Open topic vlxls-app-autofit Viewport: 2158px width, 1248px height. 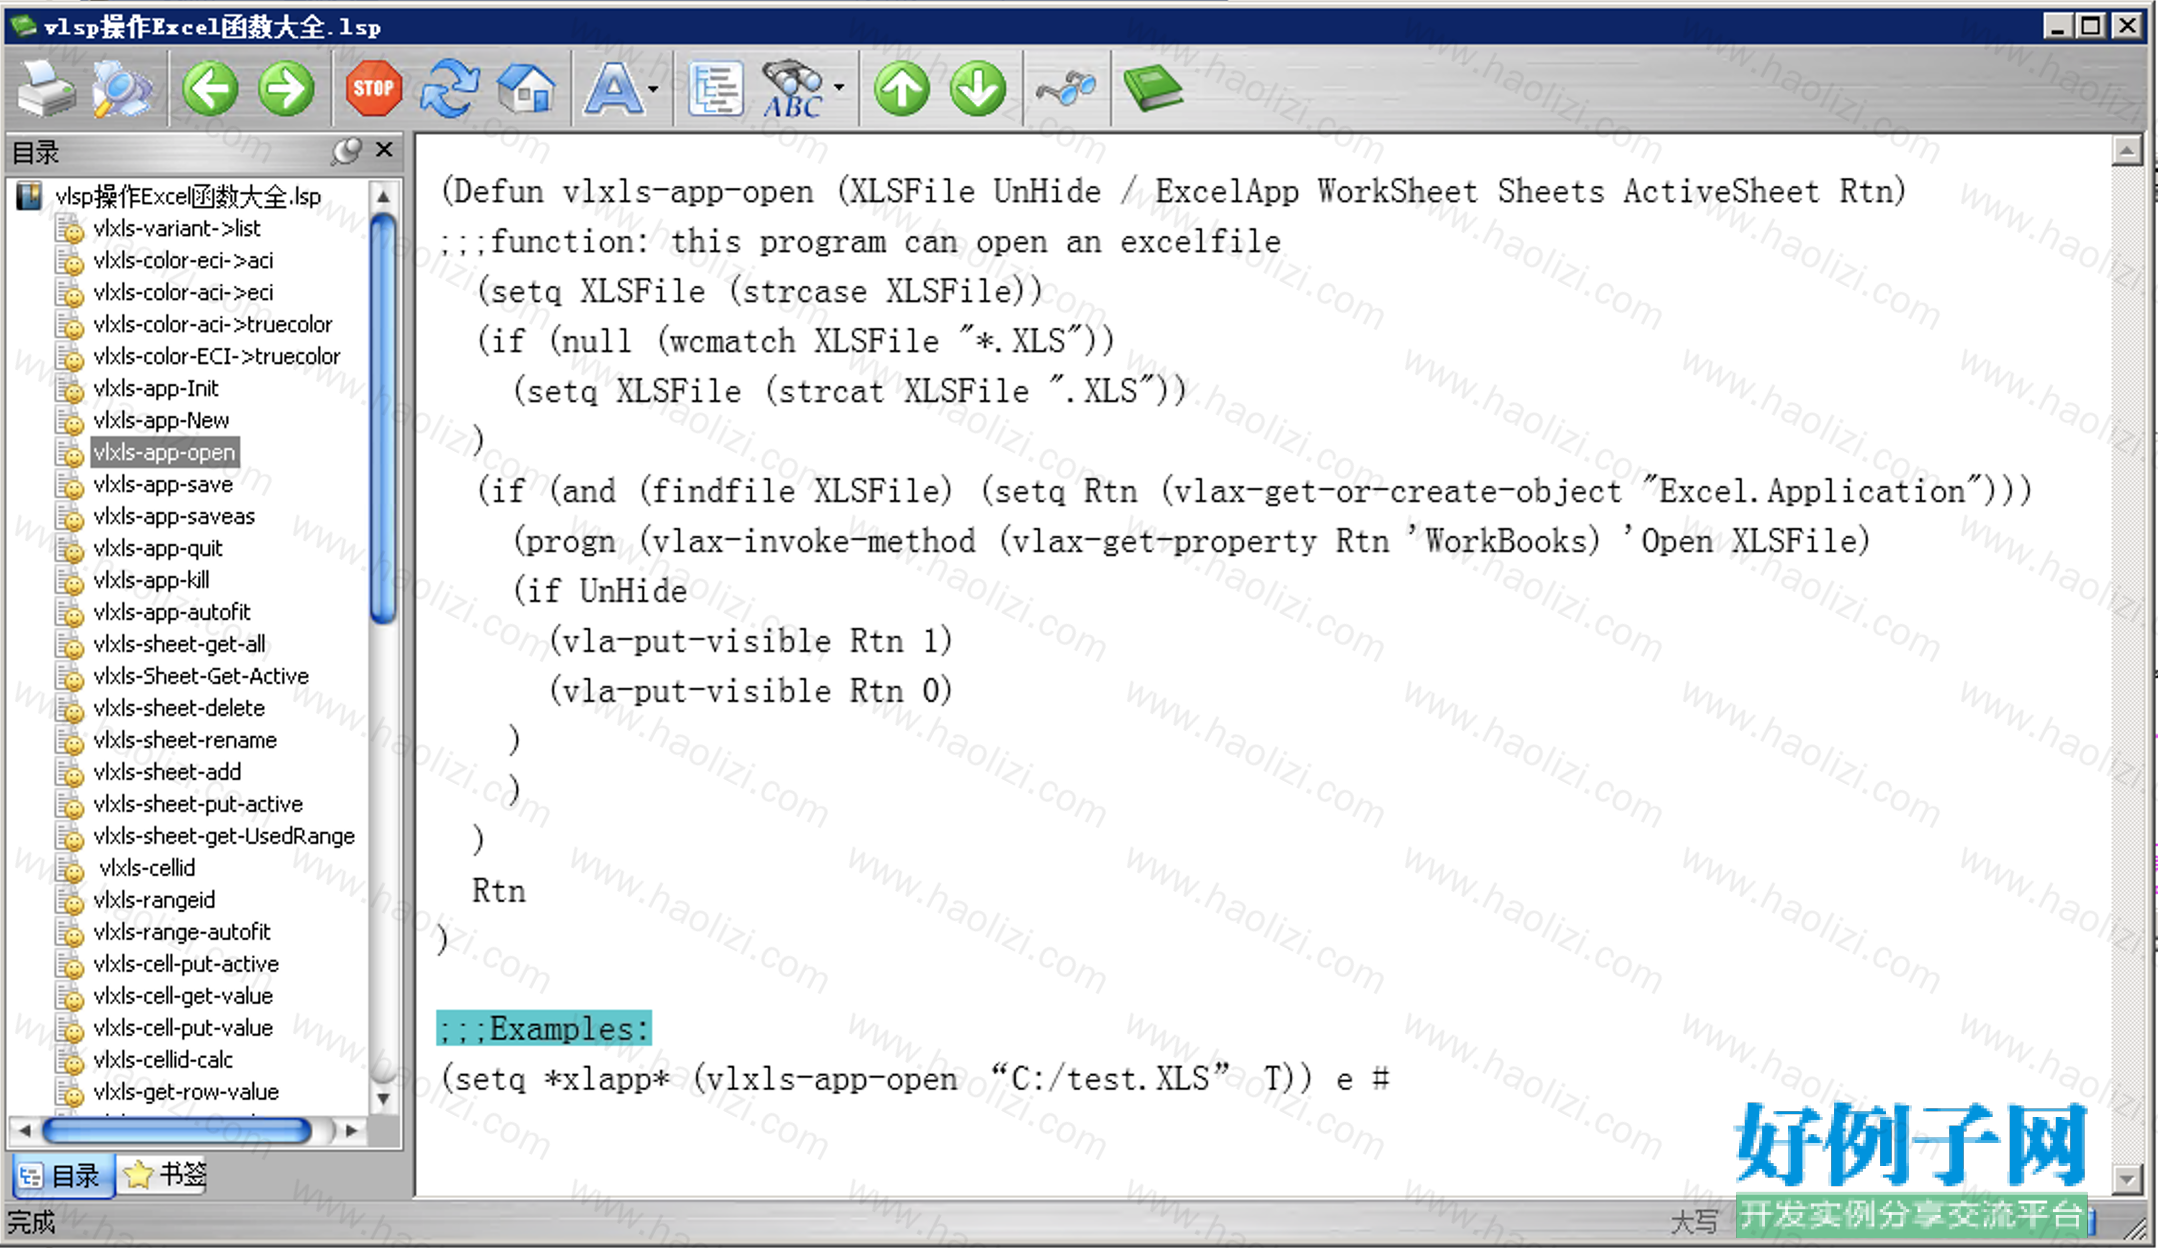(x=172, y=612)
